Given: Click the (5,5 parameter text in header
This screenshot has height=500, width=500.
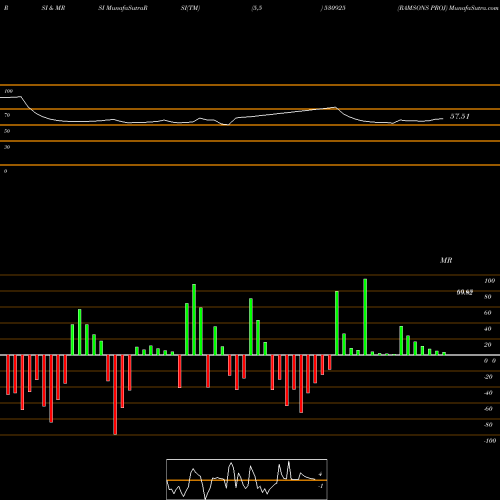Looking at the screenshot, I should 257,8.
